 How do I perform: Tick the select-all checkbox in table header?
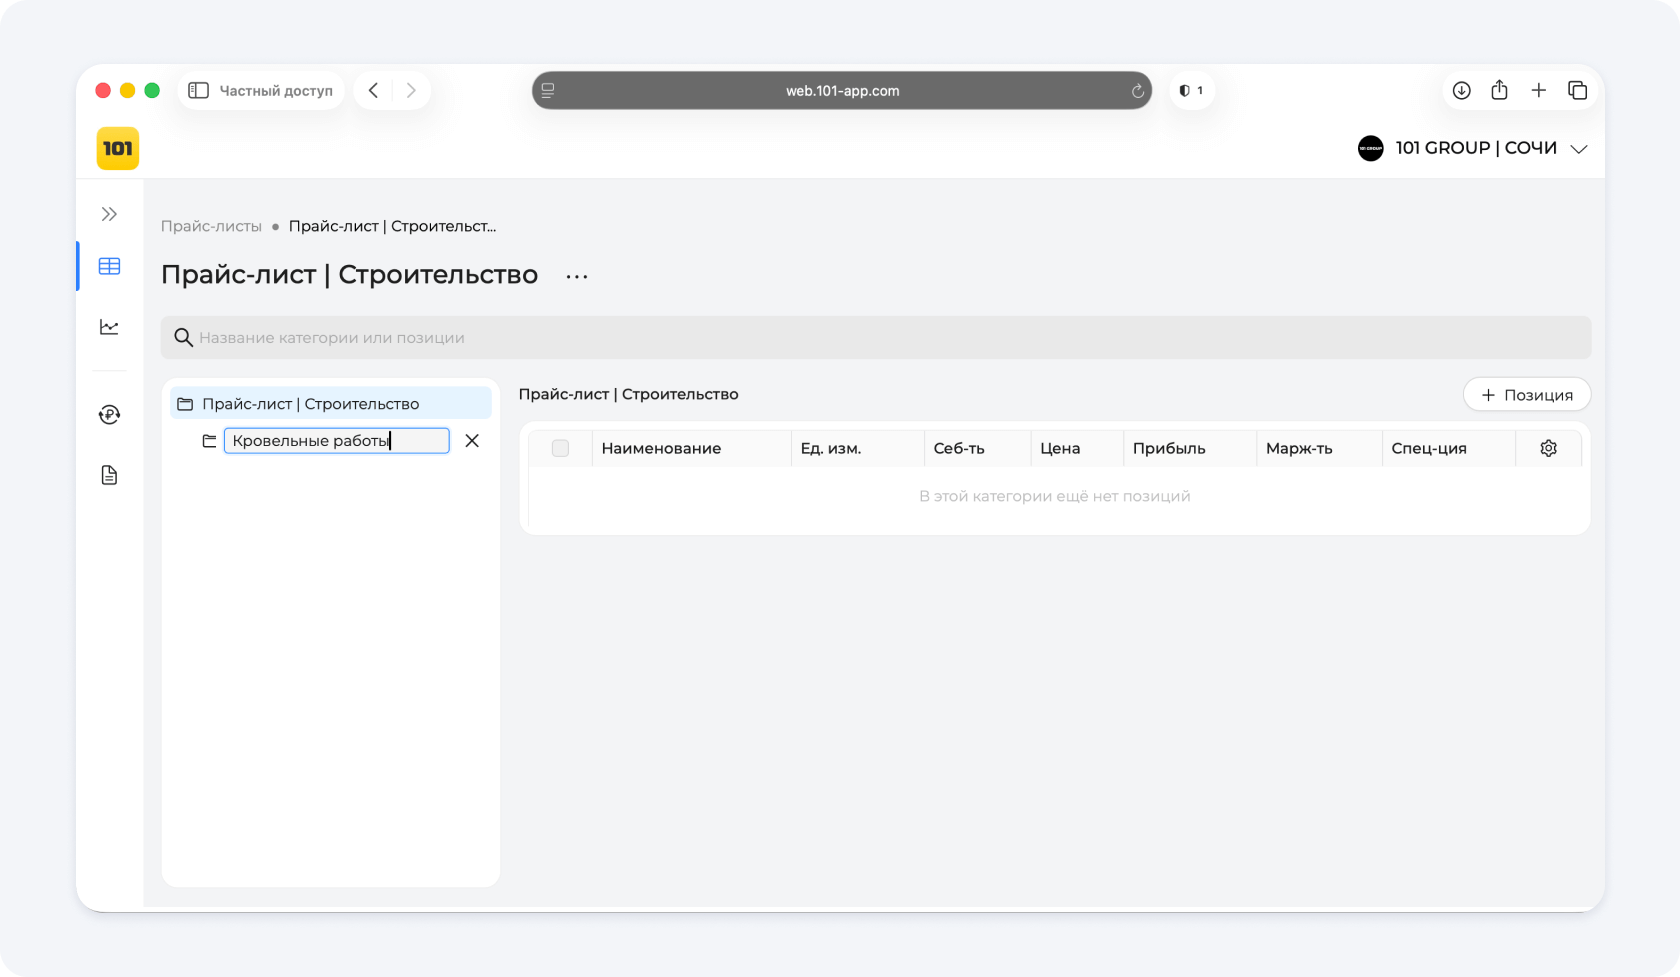[560, 448]
